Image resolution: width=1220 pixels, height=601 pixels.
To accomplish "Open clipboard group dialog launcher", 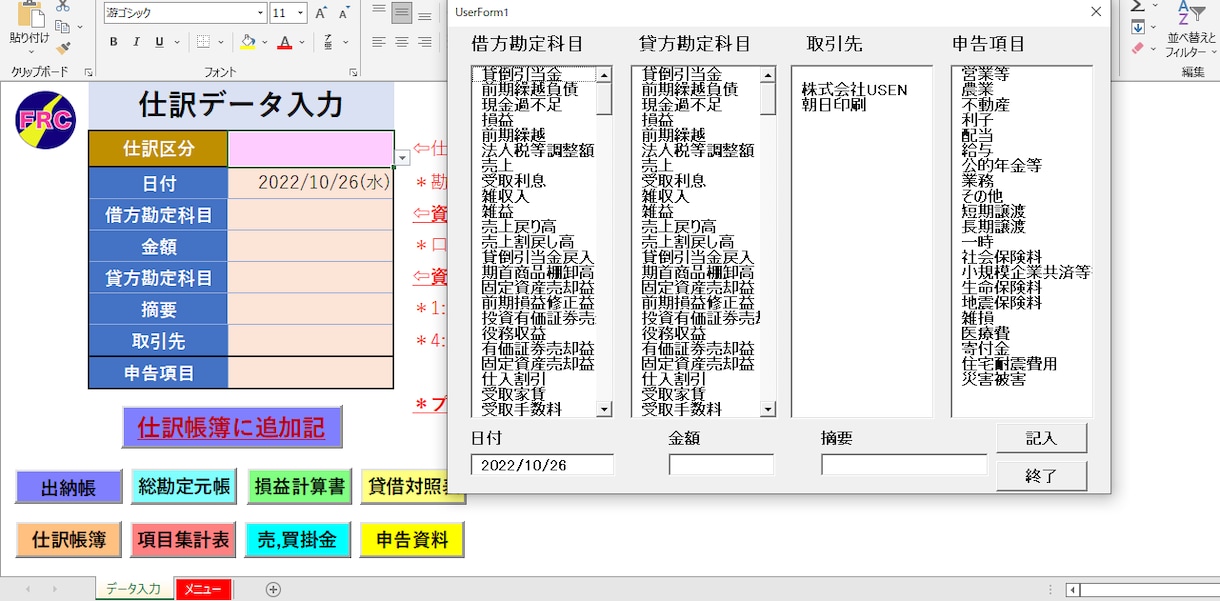I will click(x=88, y=73).
